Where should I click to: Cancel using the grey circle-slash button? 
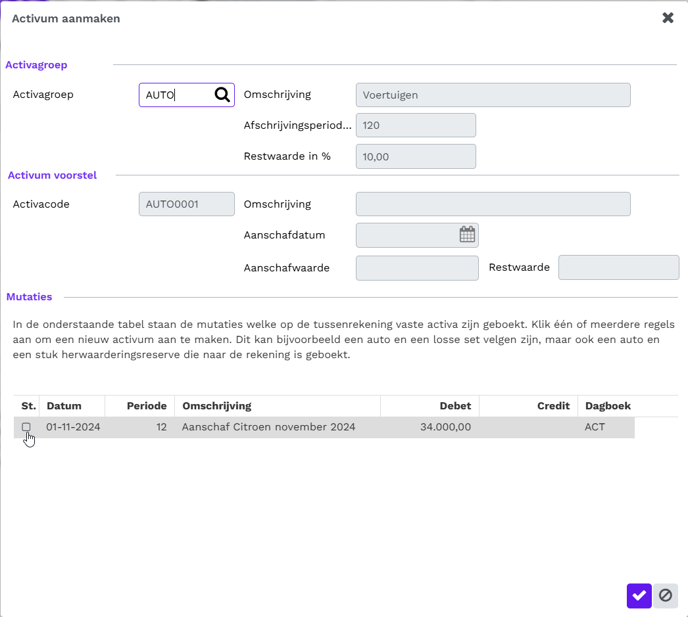[665, 595]
